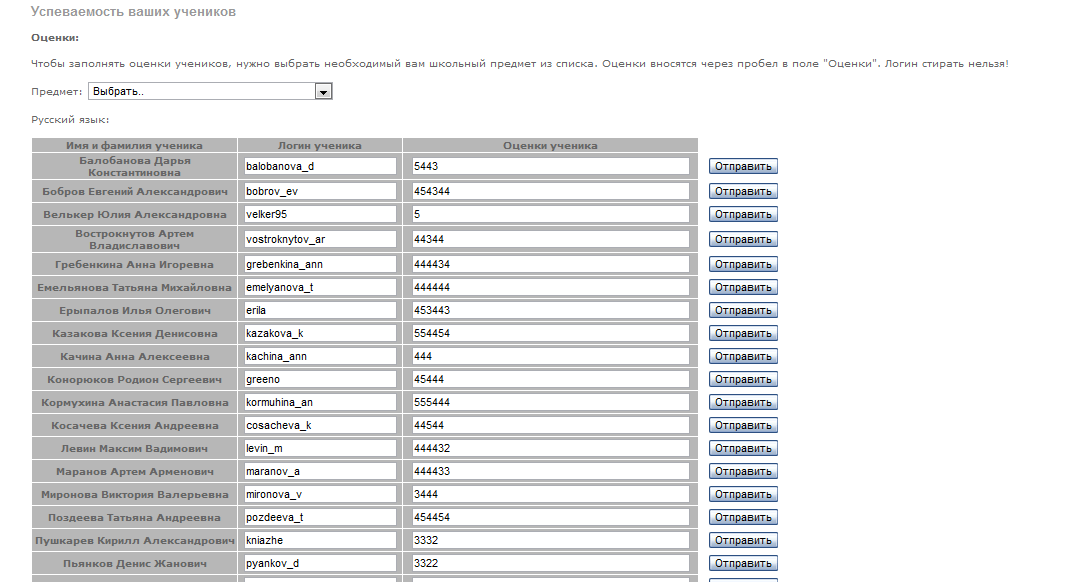The width and height of the screenshot is (1067, 582).
Task: Send grades for Гребенкина Анна Игоревна
Action: pos(743,264)
